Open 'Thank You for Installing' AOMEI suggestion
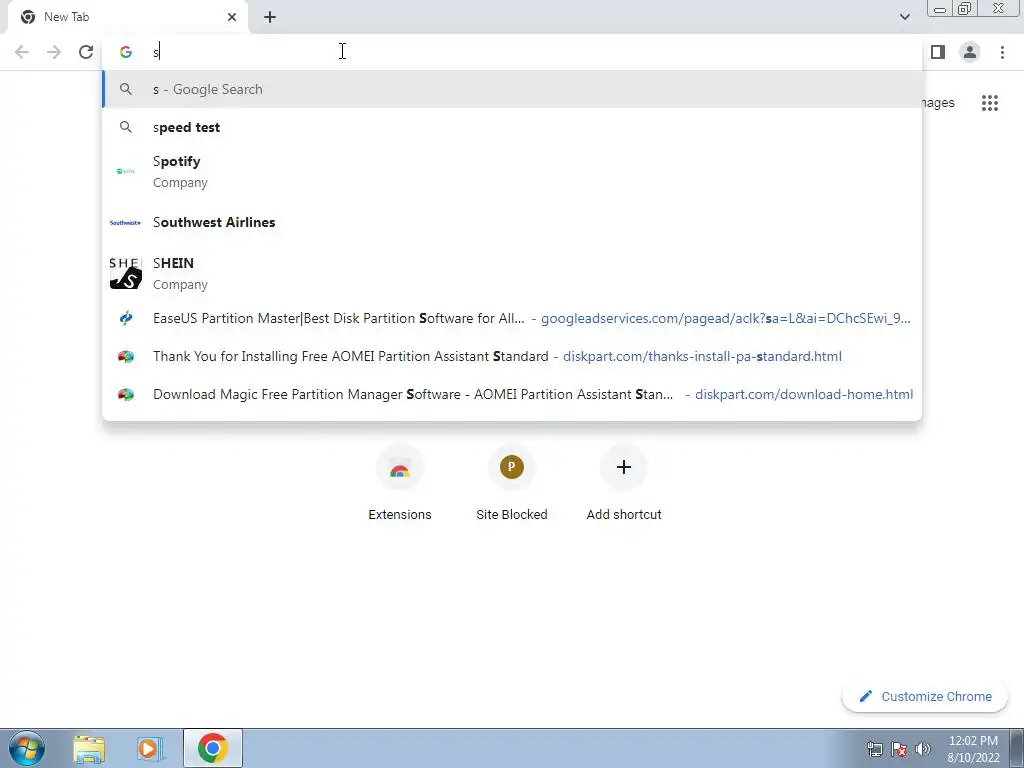Image resolution: width=1024 pixels, height=768 pixels. 512,357
